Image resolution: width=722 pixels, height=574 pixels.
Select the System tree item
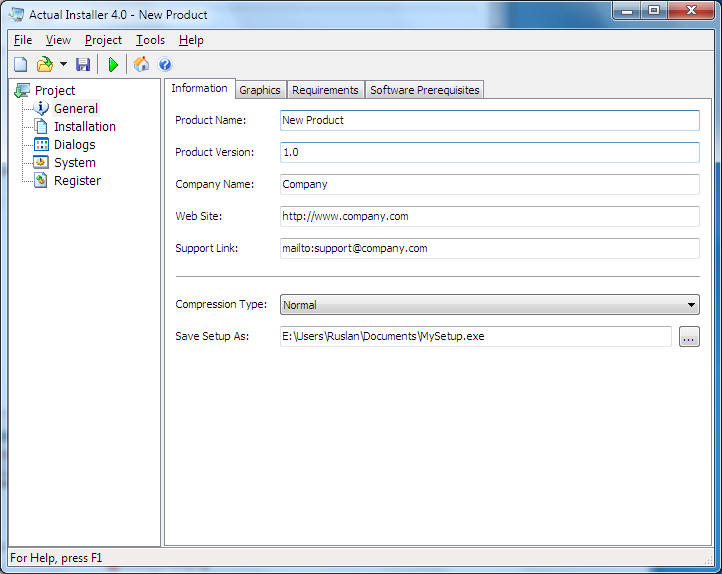(75, 162)
